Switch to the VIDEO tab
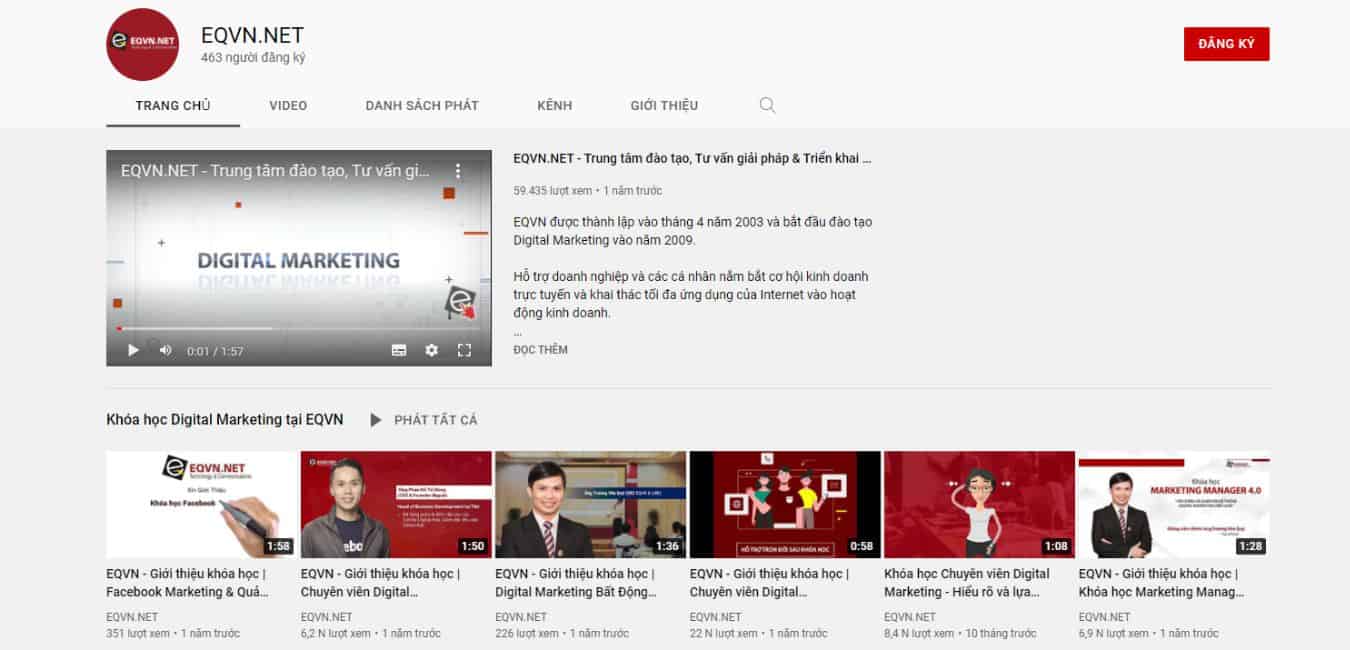 tap(288, 105)
